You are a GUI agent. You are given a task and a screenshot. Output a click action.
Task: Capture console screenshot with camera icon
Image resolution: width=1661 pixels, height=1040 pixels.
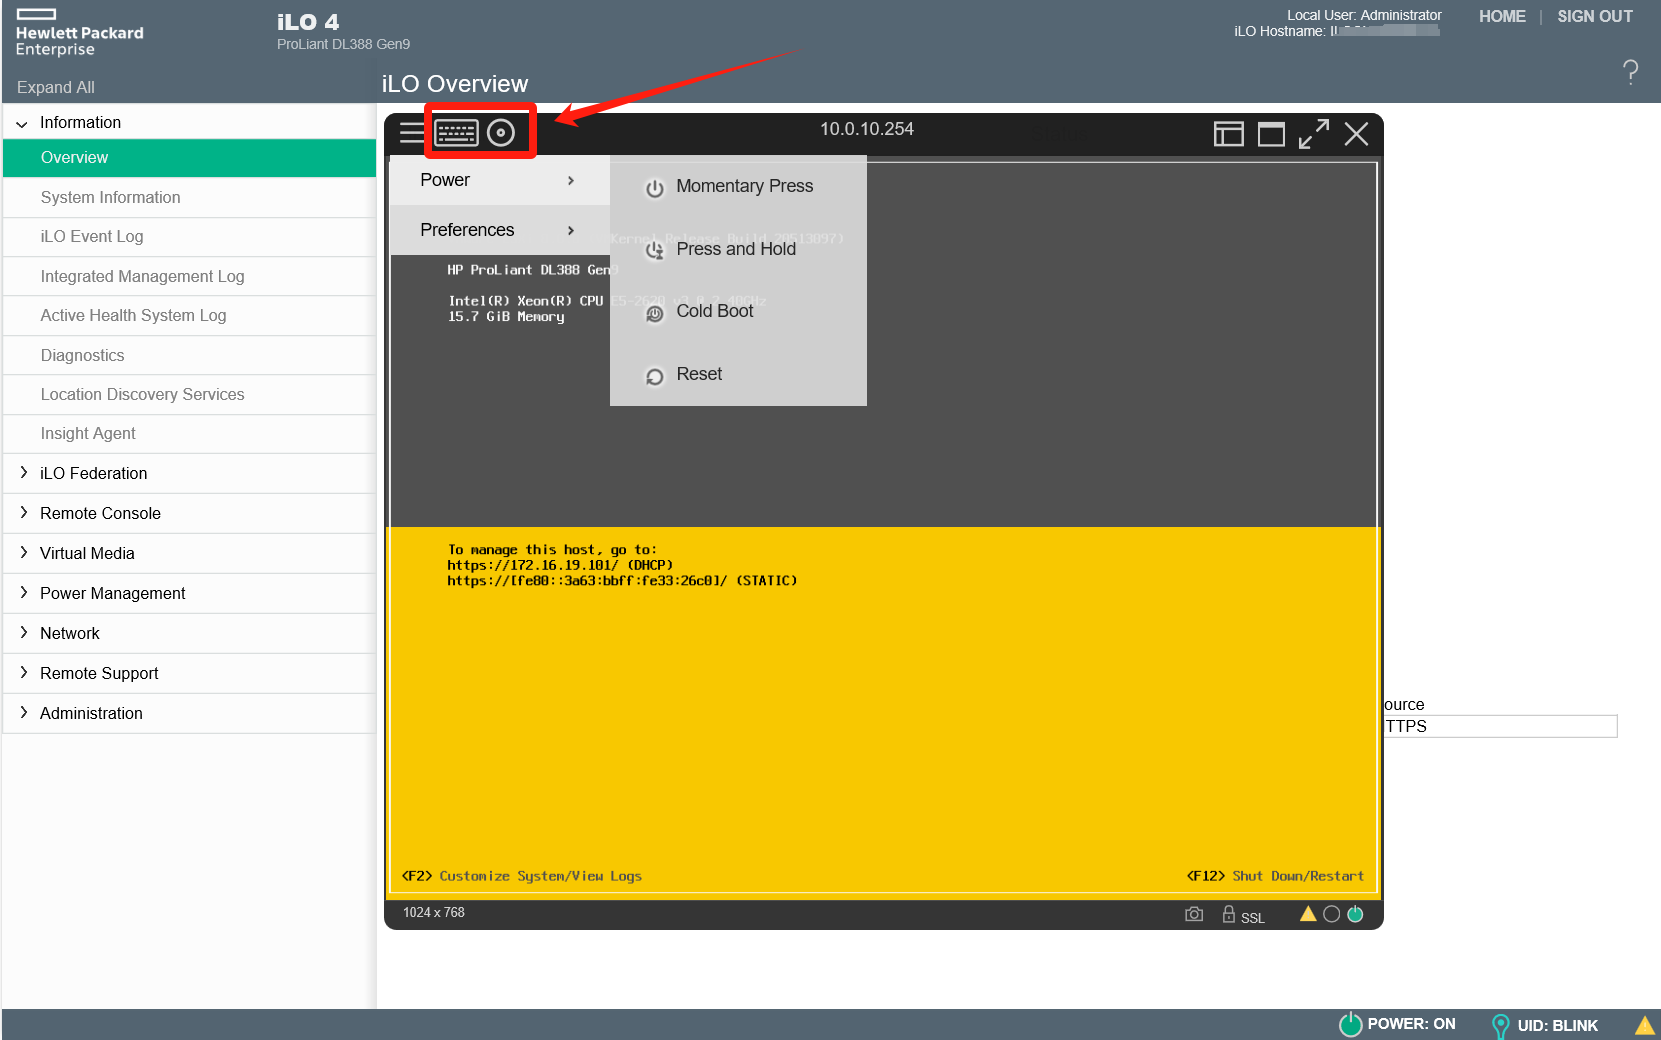point(1194,914)
